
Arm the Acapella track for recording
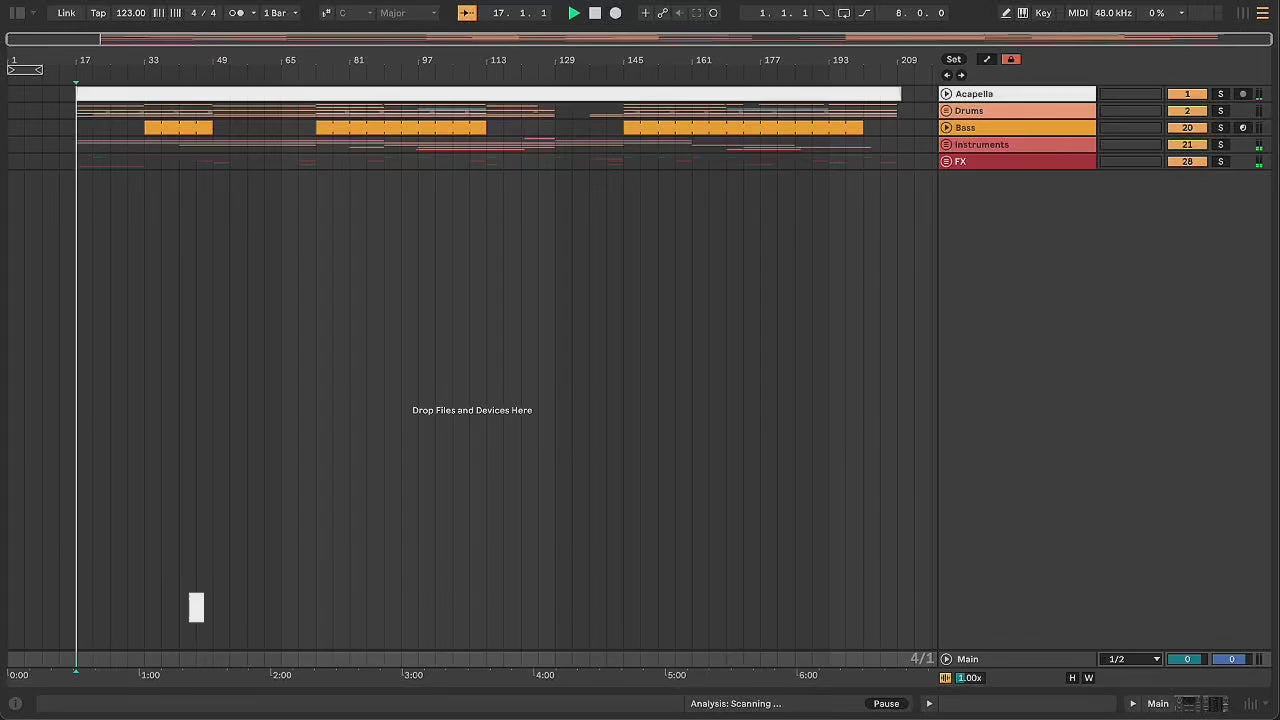[1243, 94]
